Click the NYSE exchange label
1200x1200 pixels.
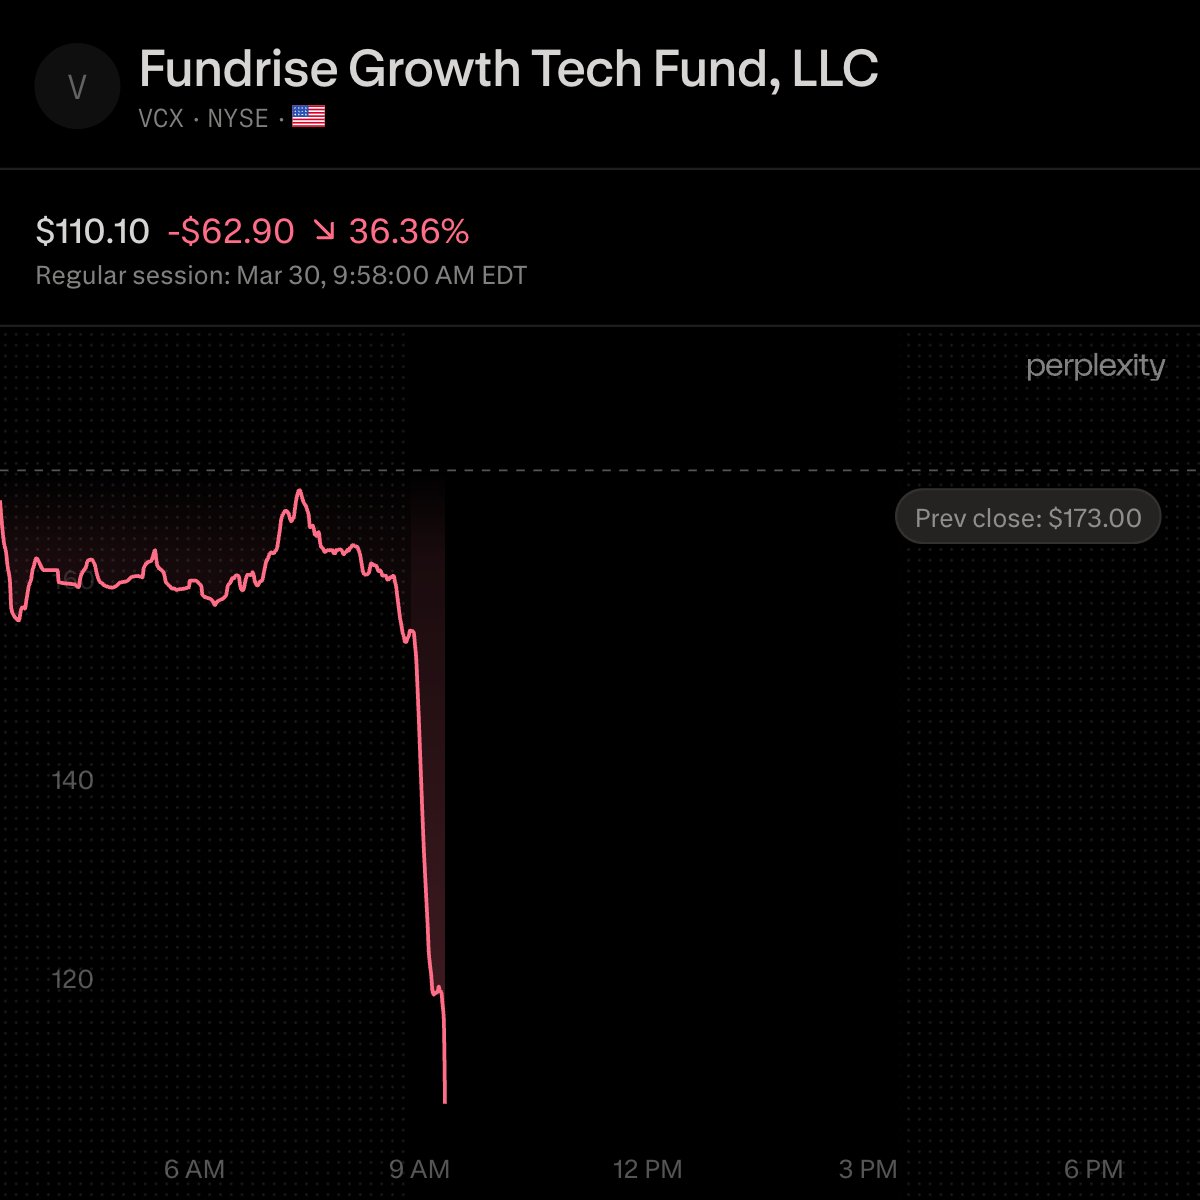point(238,119)
